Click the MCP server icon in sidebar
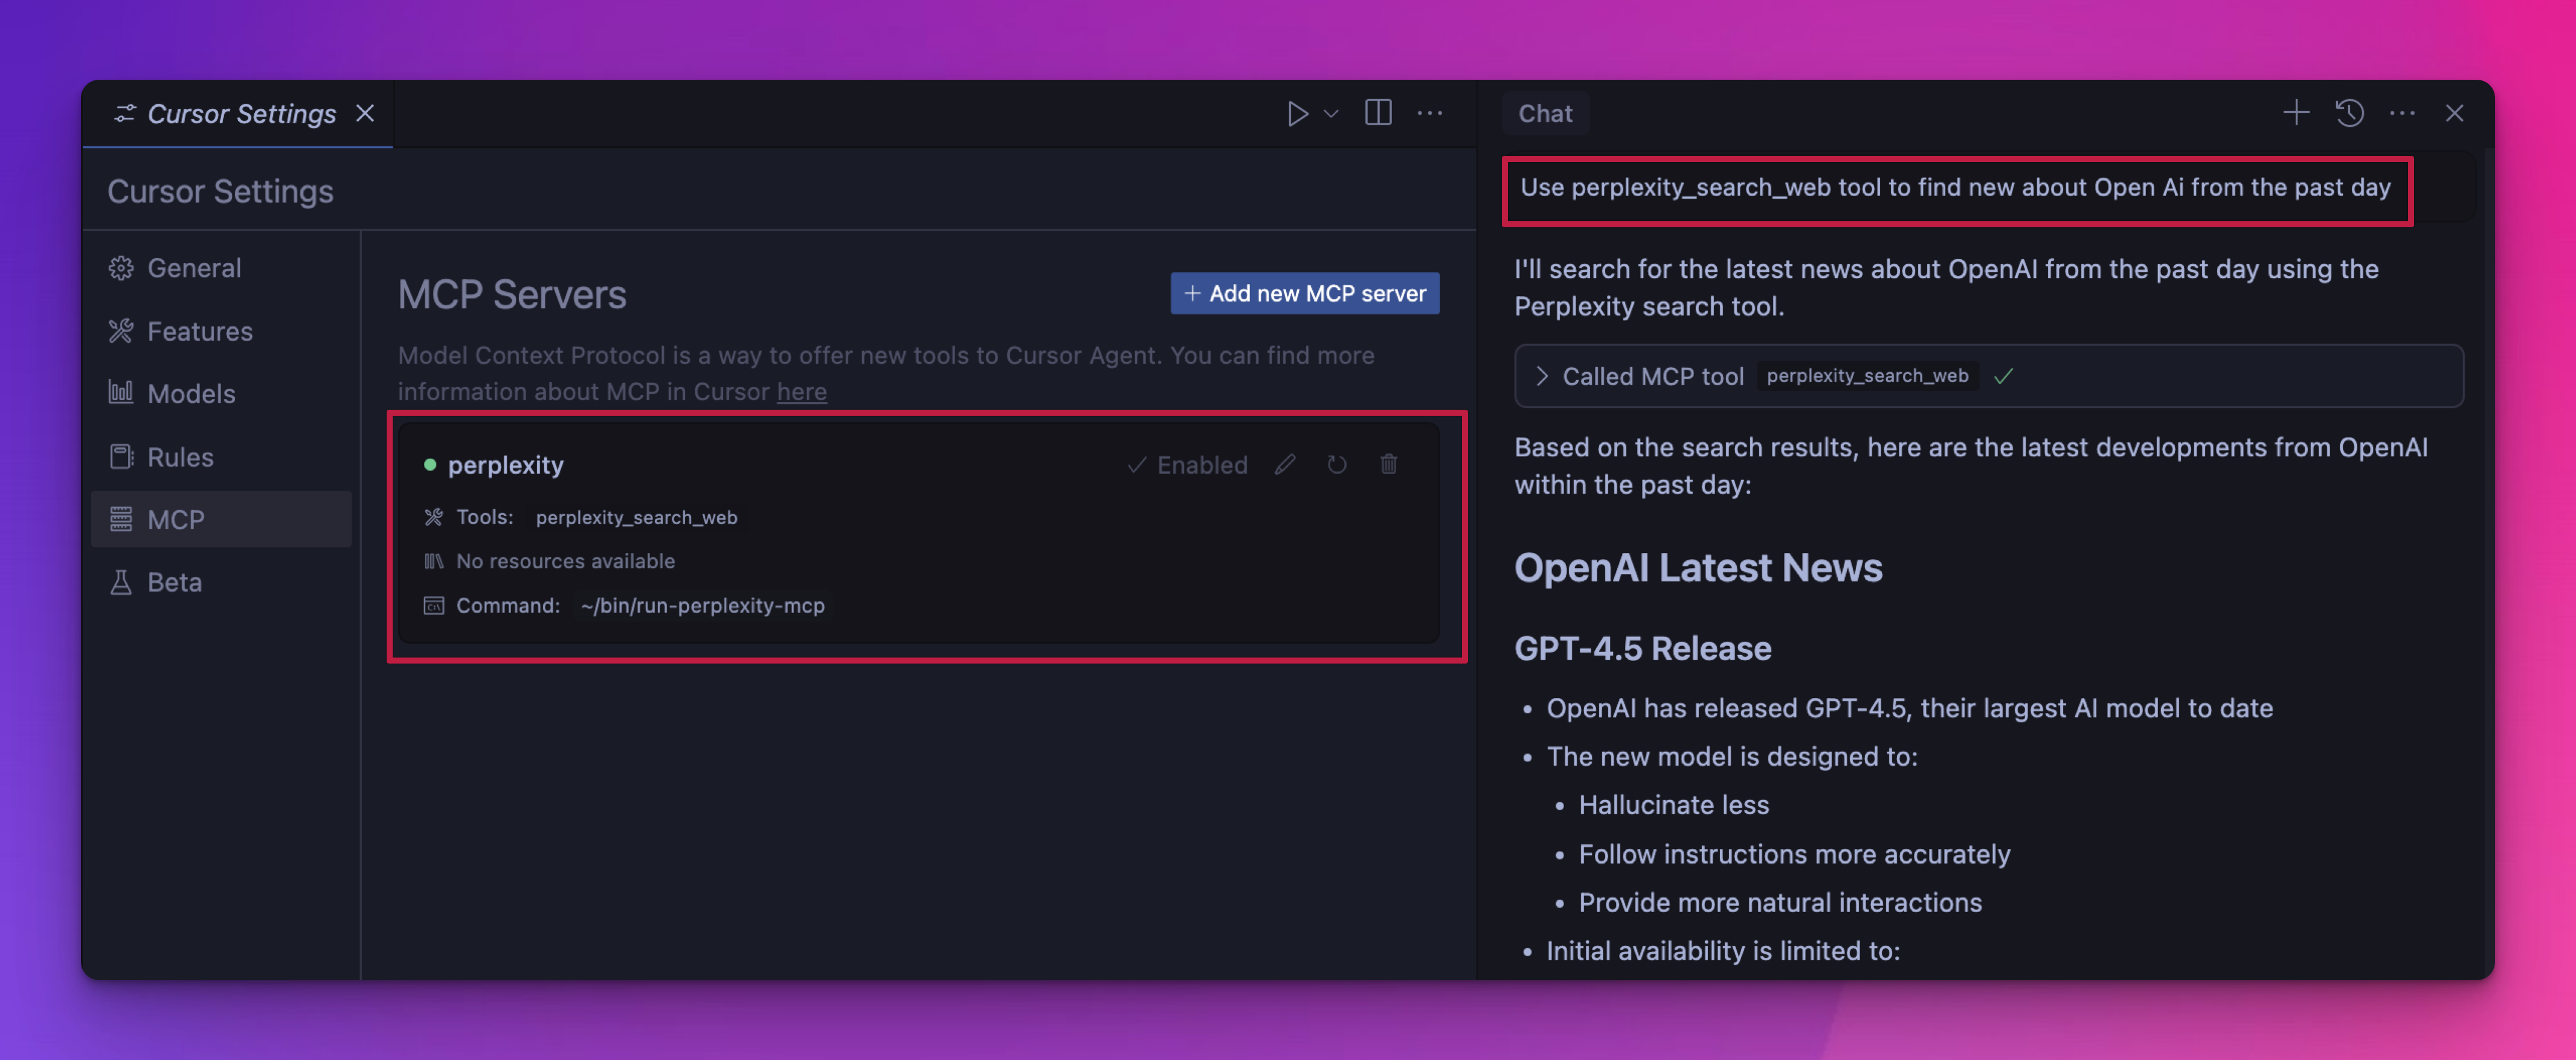2576x1060 pixels. point(121,519)
